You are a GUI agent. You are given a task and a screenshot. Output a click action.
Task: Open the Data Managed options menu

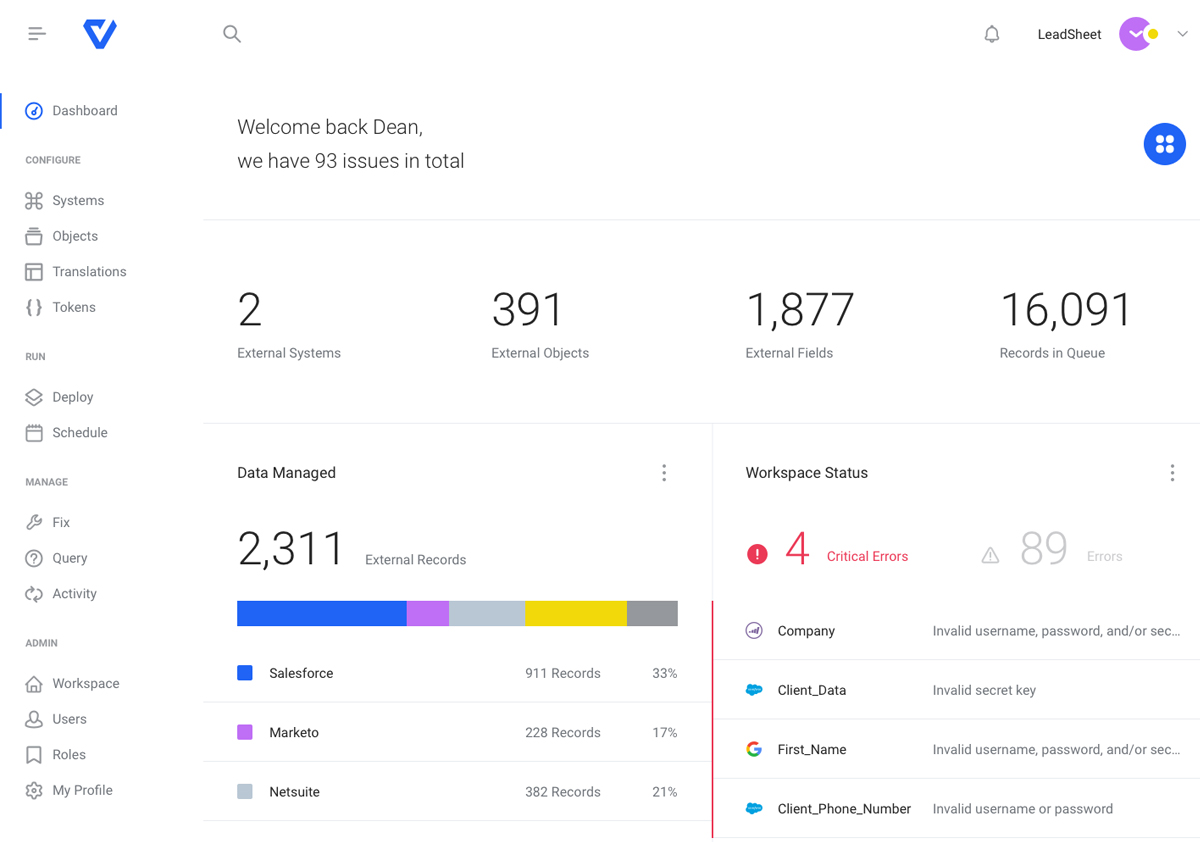click(x=664, y=472)
